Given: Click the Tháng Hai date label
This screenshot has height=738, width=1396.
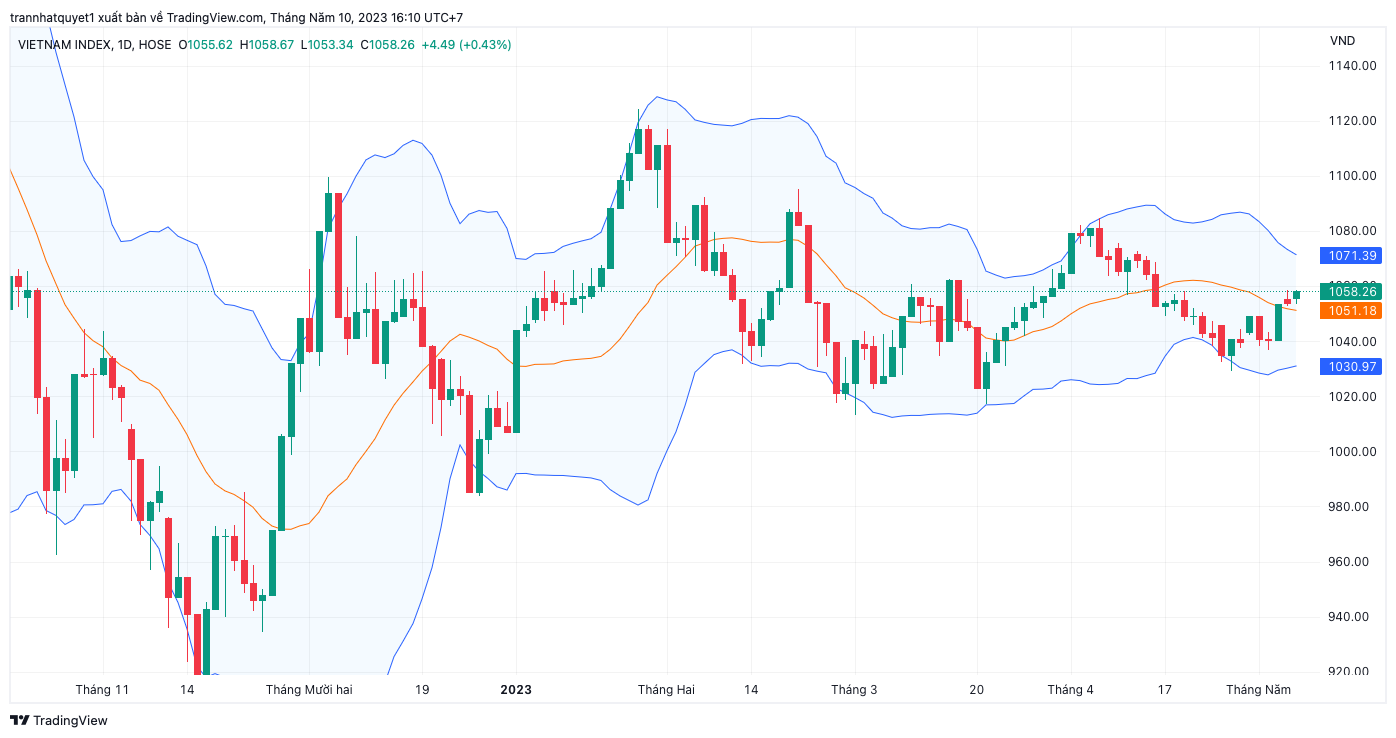Looking at the screenshot, I should click(666, 690).
